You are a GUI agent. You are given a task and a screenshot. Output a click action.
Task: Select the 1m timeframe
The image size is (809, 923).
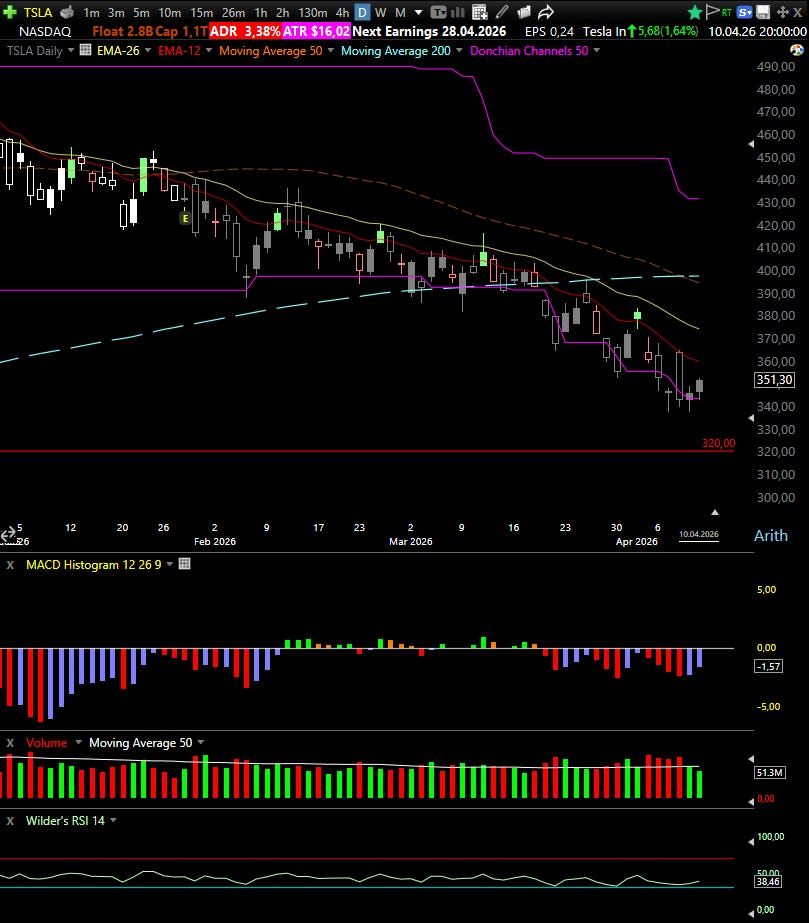coord(91,12)
